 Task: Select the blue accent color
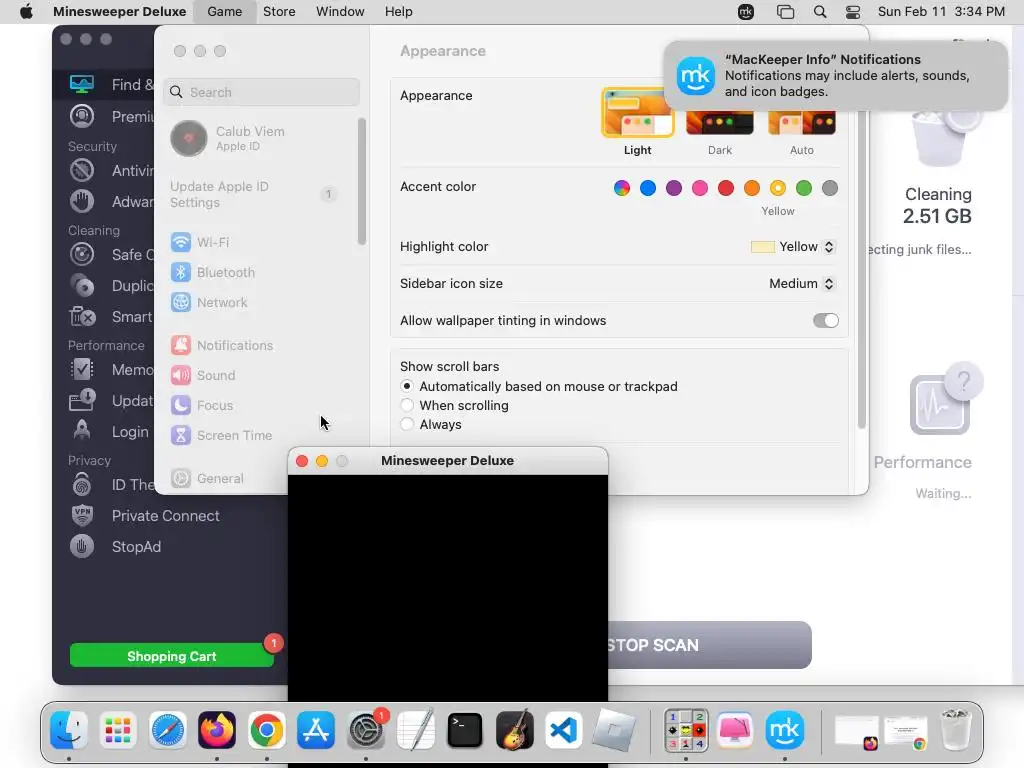click(x=648, y=188)
